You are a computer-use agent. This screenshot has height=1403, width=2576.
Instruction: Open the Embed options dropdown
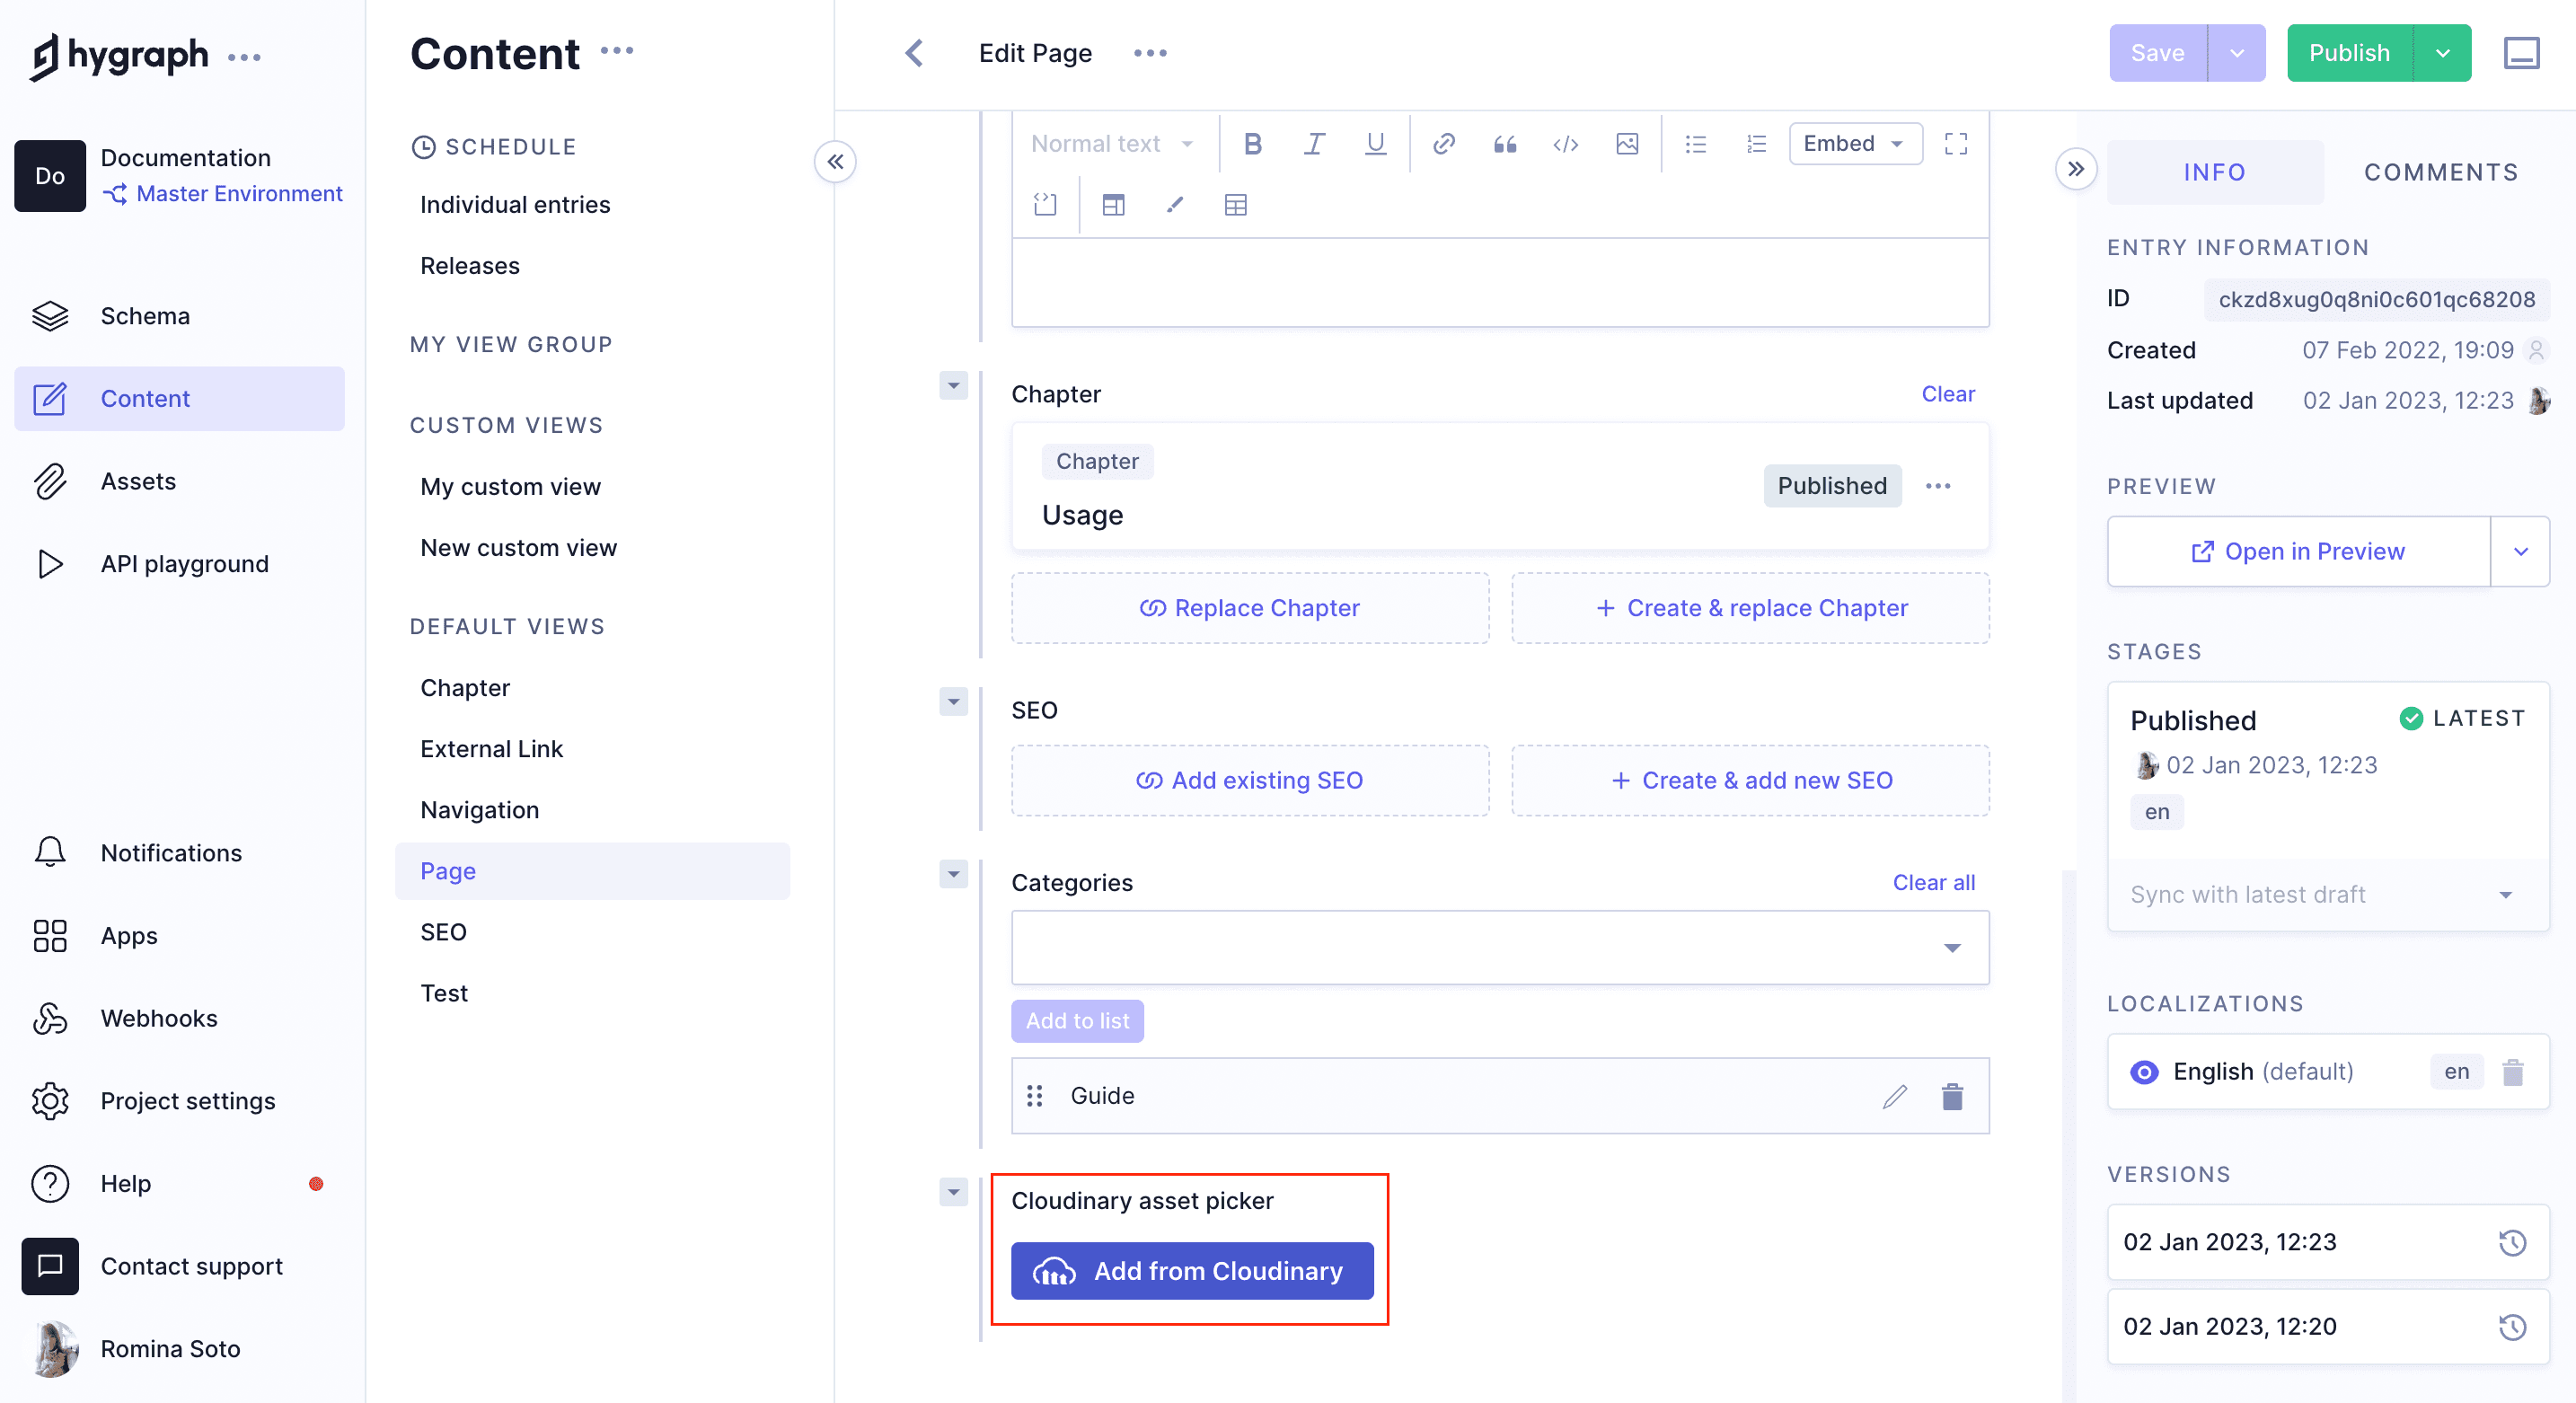pyautogui.click(x=1855, y=143)
